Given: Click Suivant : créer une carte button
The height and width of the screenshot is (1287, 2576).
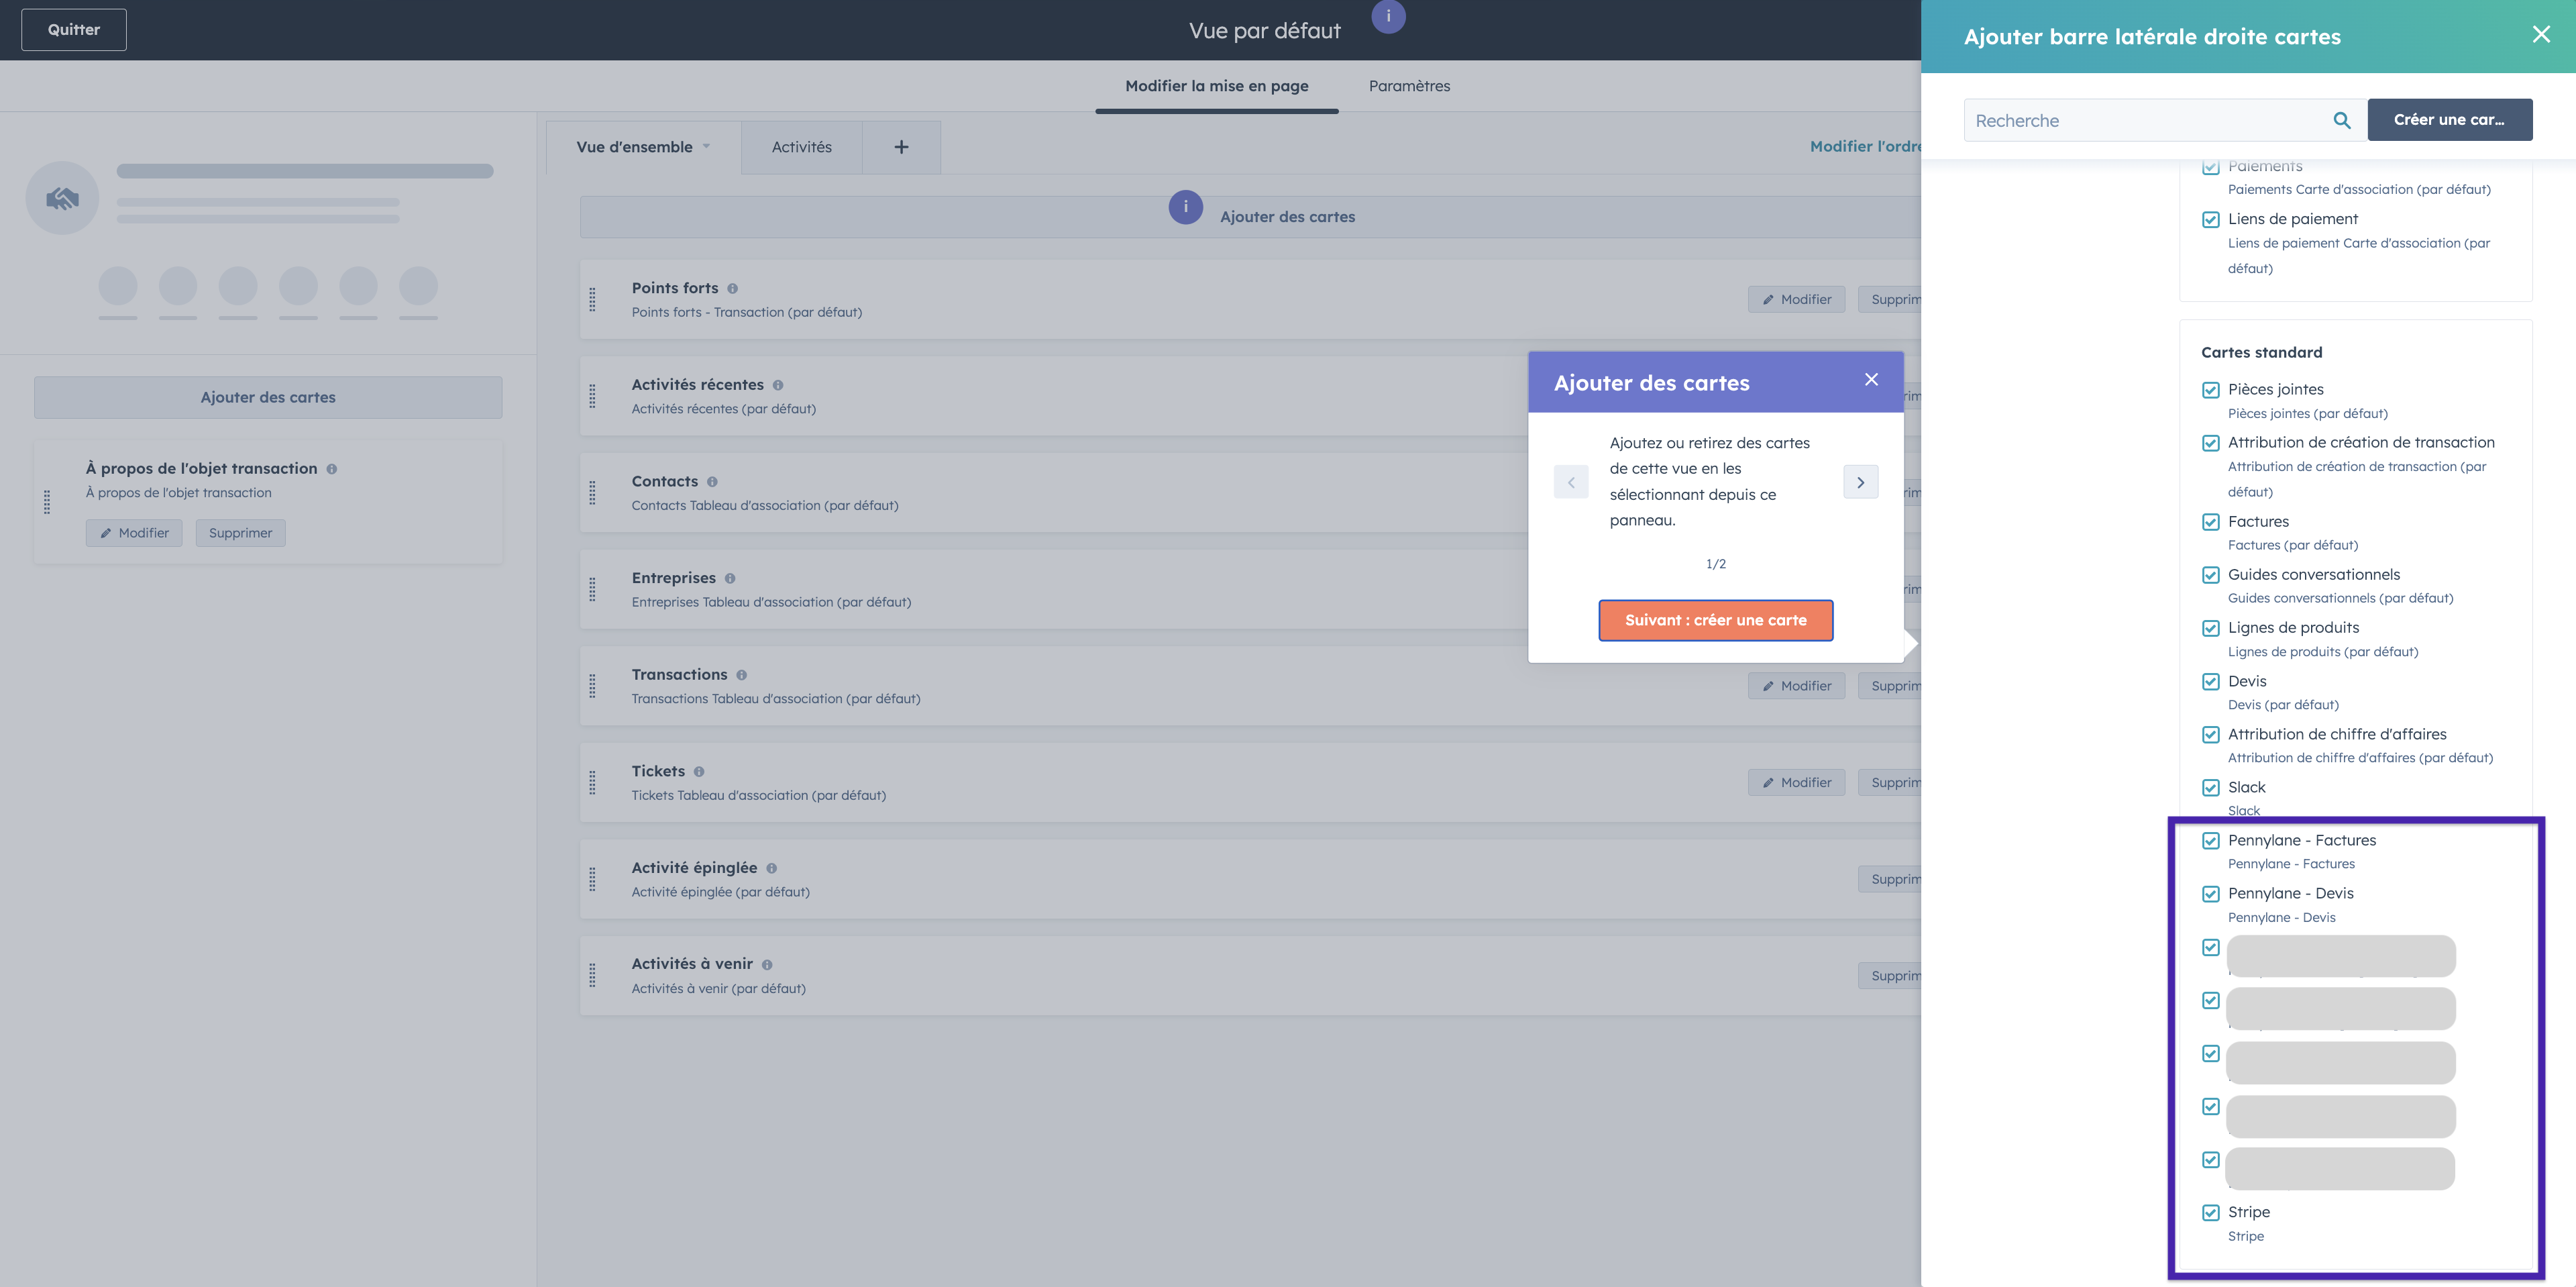Looking at the screenshot, I should click(1715, 620).
